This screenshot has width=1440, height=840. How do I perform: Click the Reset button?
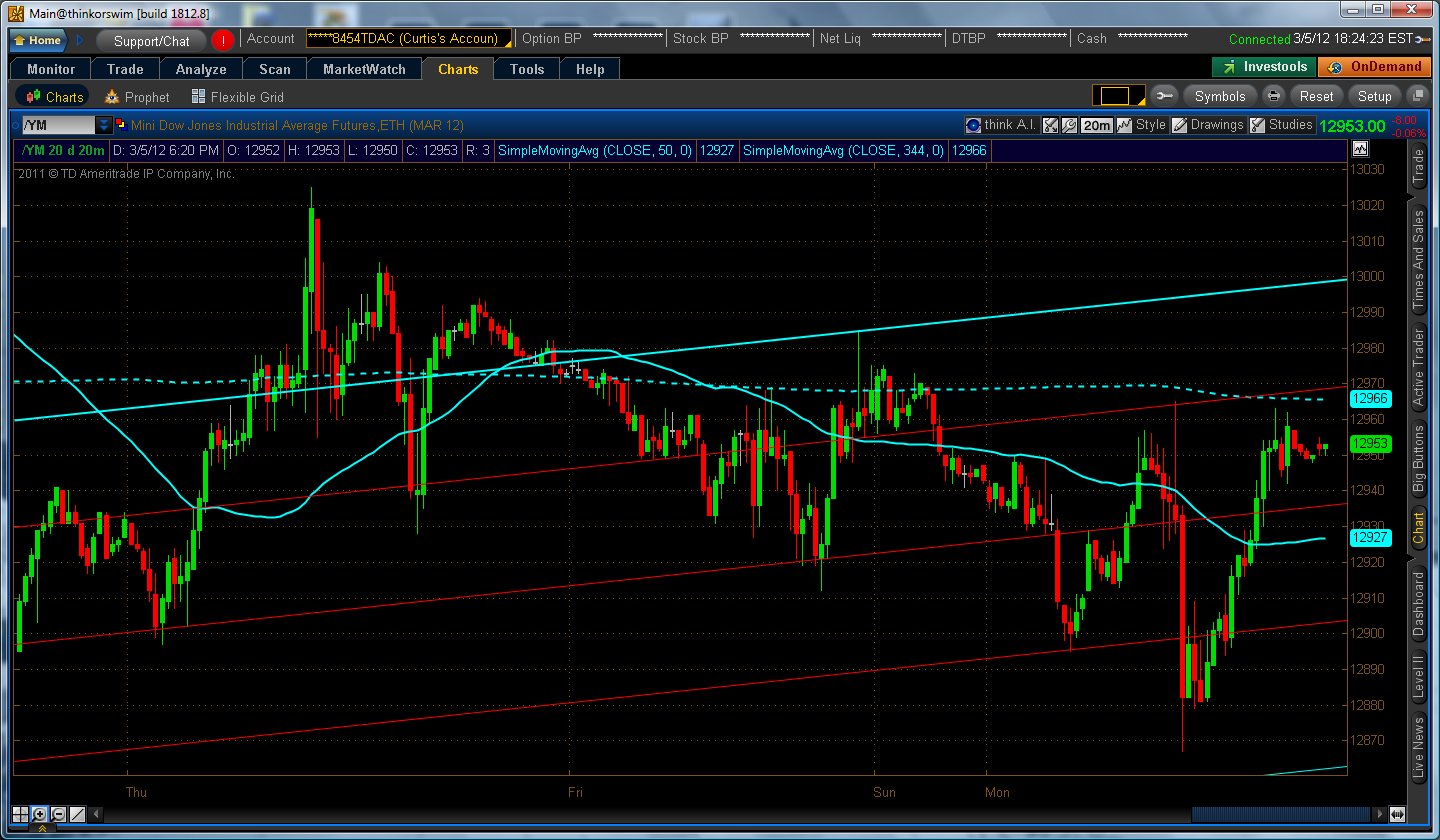coord(1316,96)
